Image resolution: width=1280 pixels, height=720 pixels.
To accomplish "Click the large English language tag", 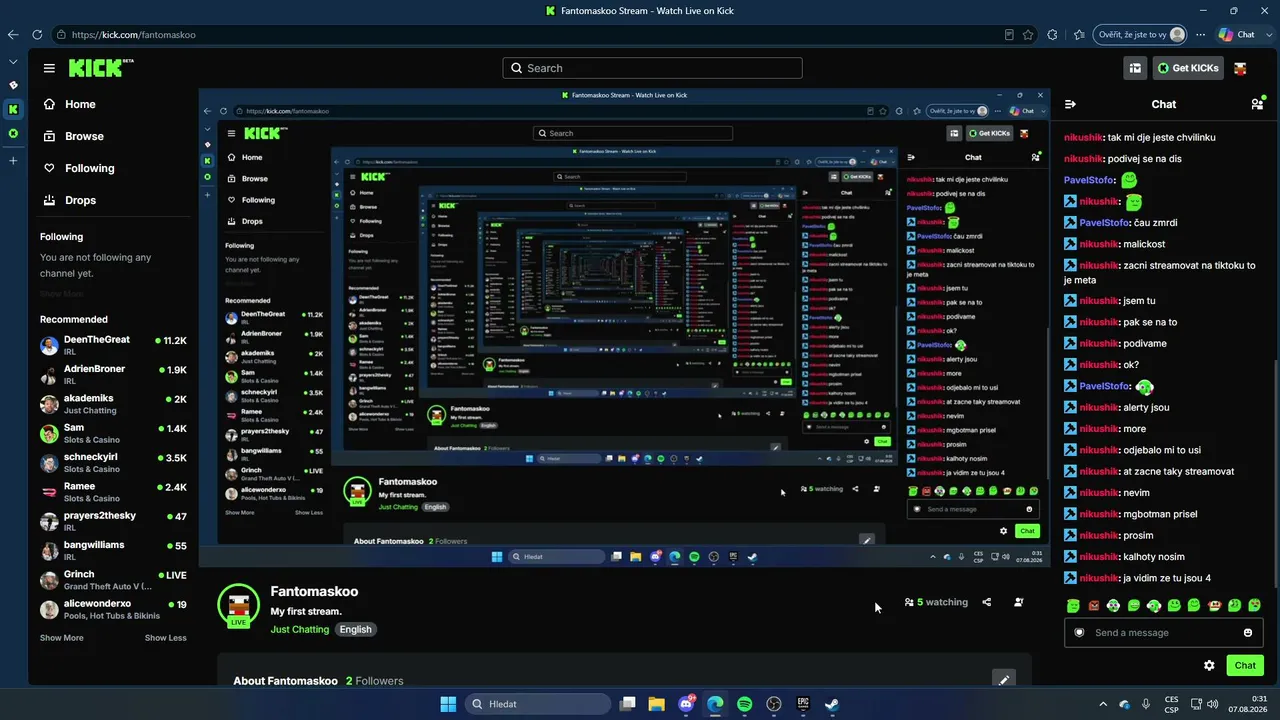I will (355, 629).
